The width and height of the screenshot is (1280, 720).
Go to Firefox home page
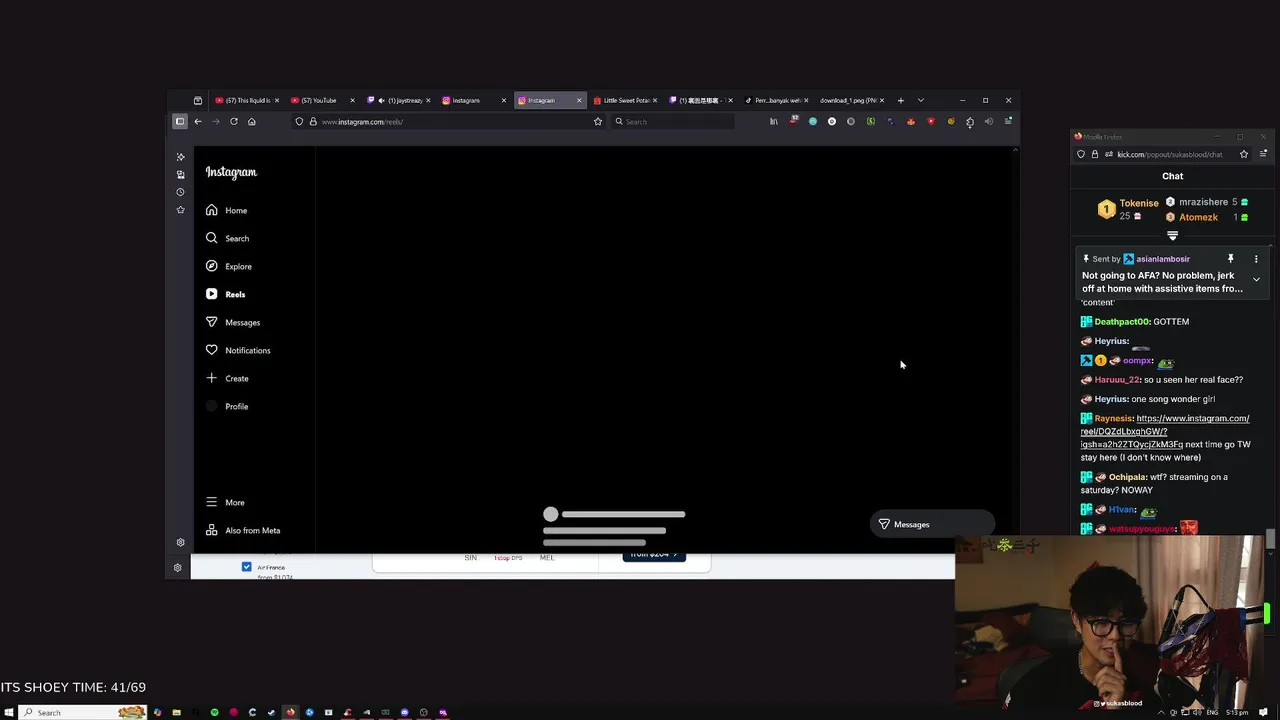(x=252, y=122)
